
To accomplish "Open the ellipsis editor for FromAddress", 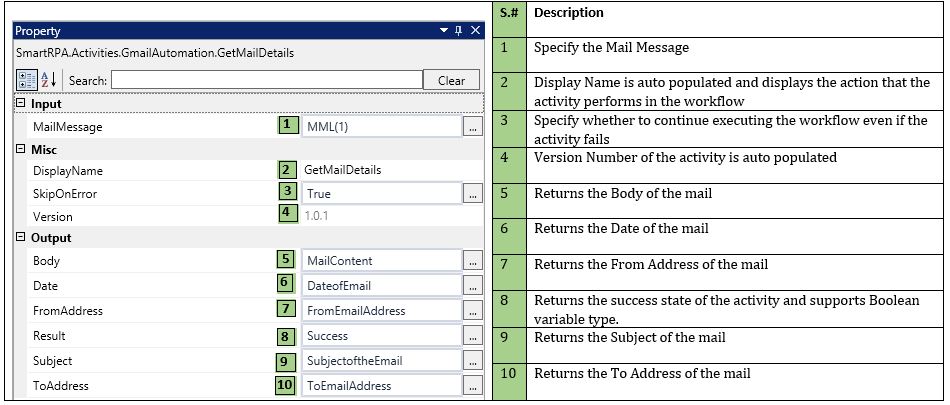I will [474, 311].
